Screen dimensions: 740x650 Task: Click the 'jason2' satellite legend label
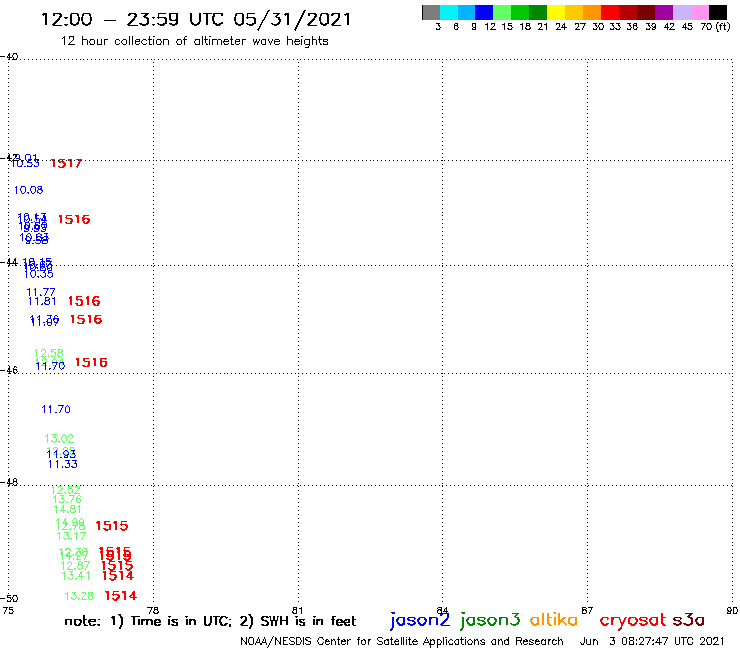coord(420,620)
